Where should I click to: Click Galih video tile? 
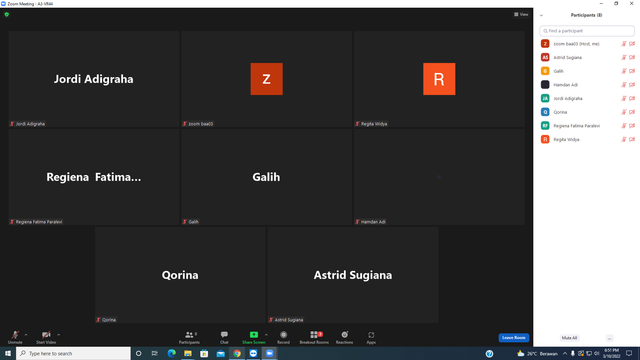(266, 177)
